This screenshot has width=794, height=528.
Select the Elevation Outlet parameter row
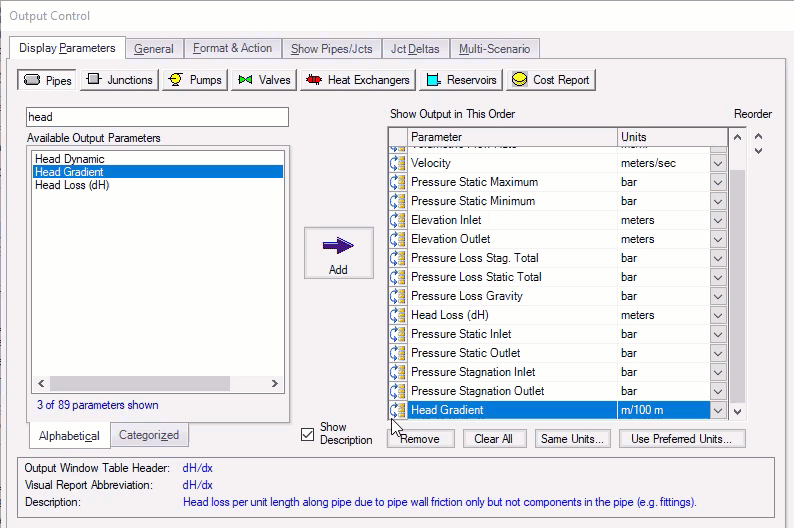558,239
